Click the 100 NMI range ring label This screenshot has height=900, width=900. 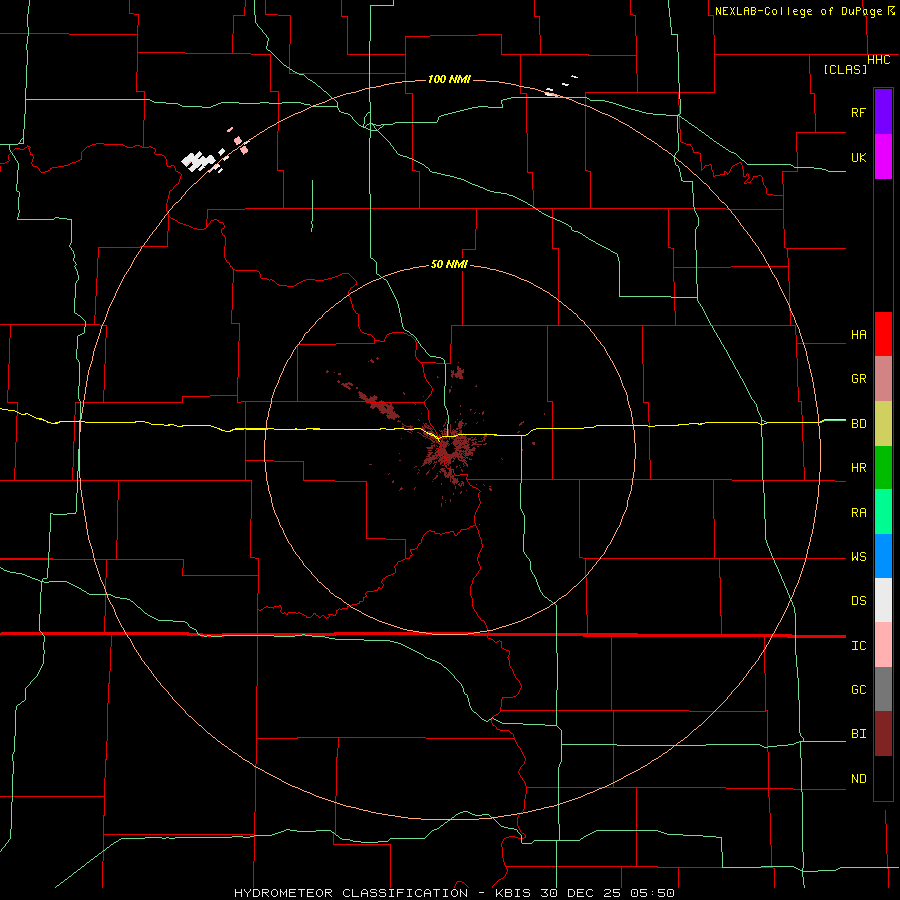pos(449,79)
